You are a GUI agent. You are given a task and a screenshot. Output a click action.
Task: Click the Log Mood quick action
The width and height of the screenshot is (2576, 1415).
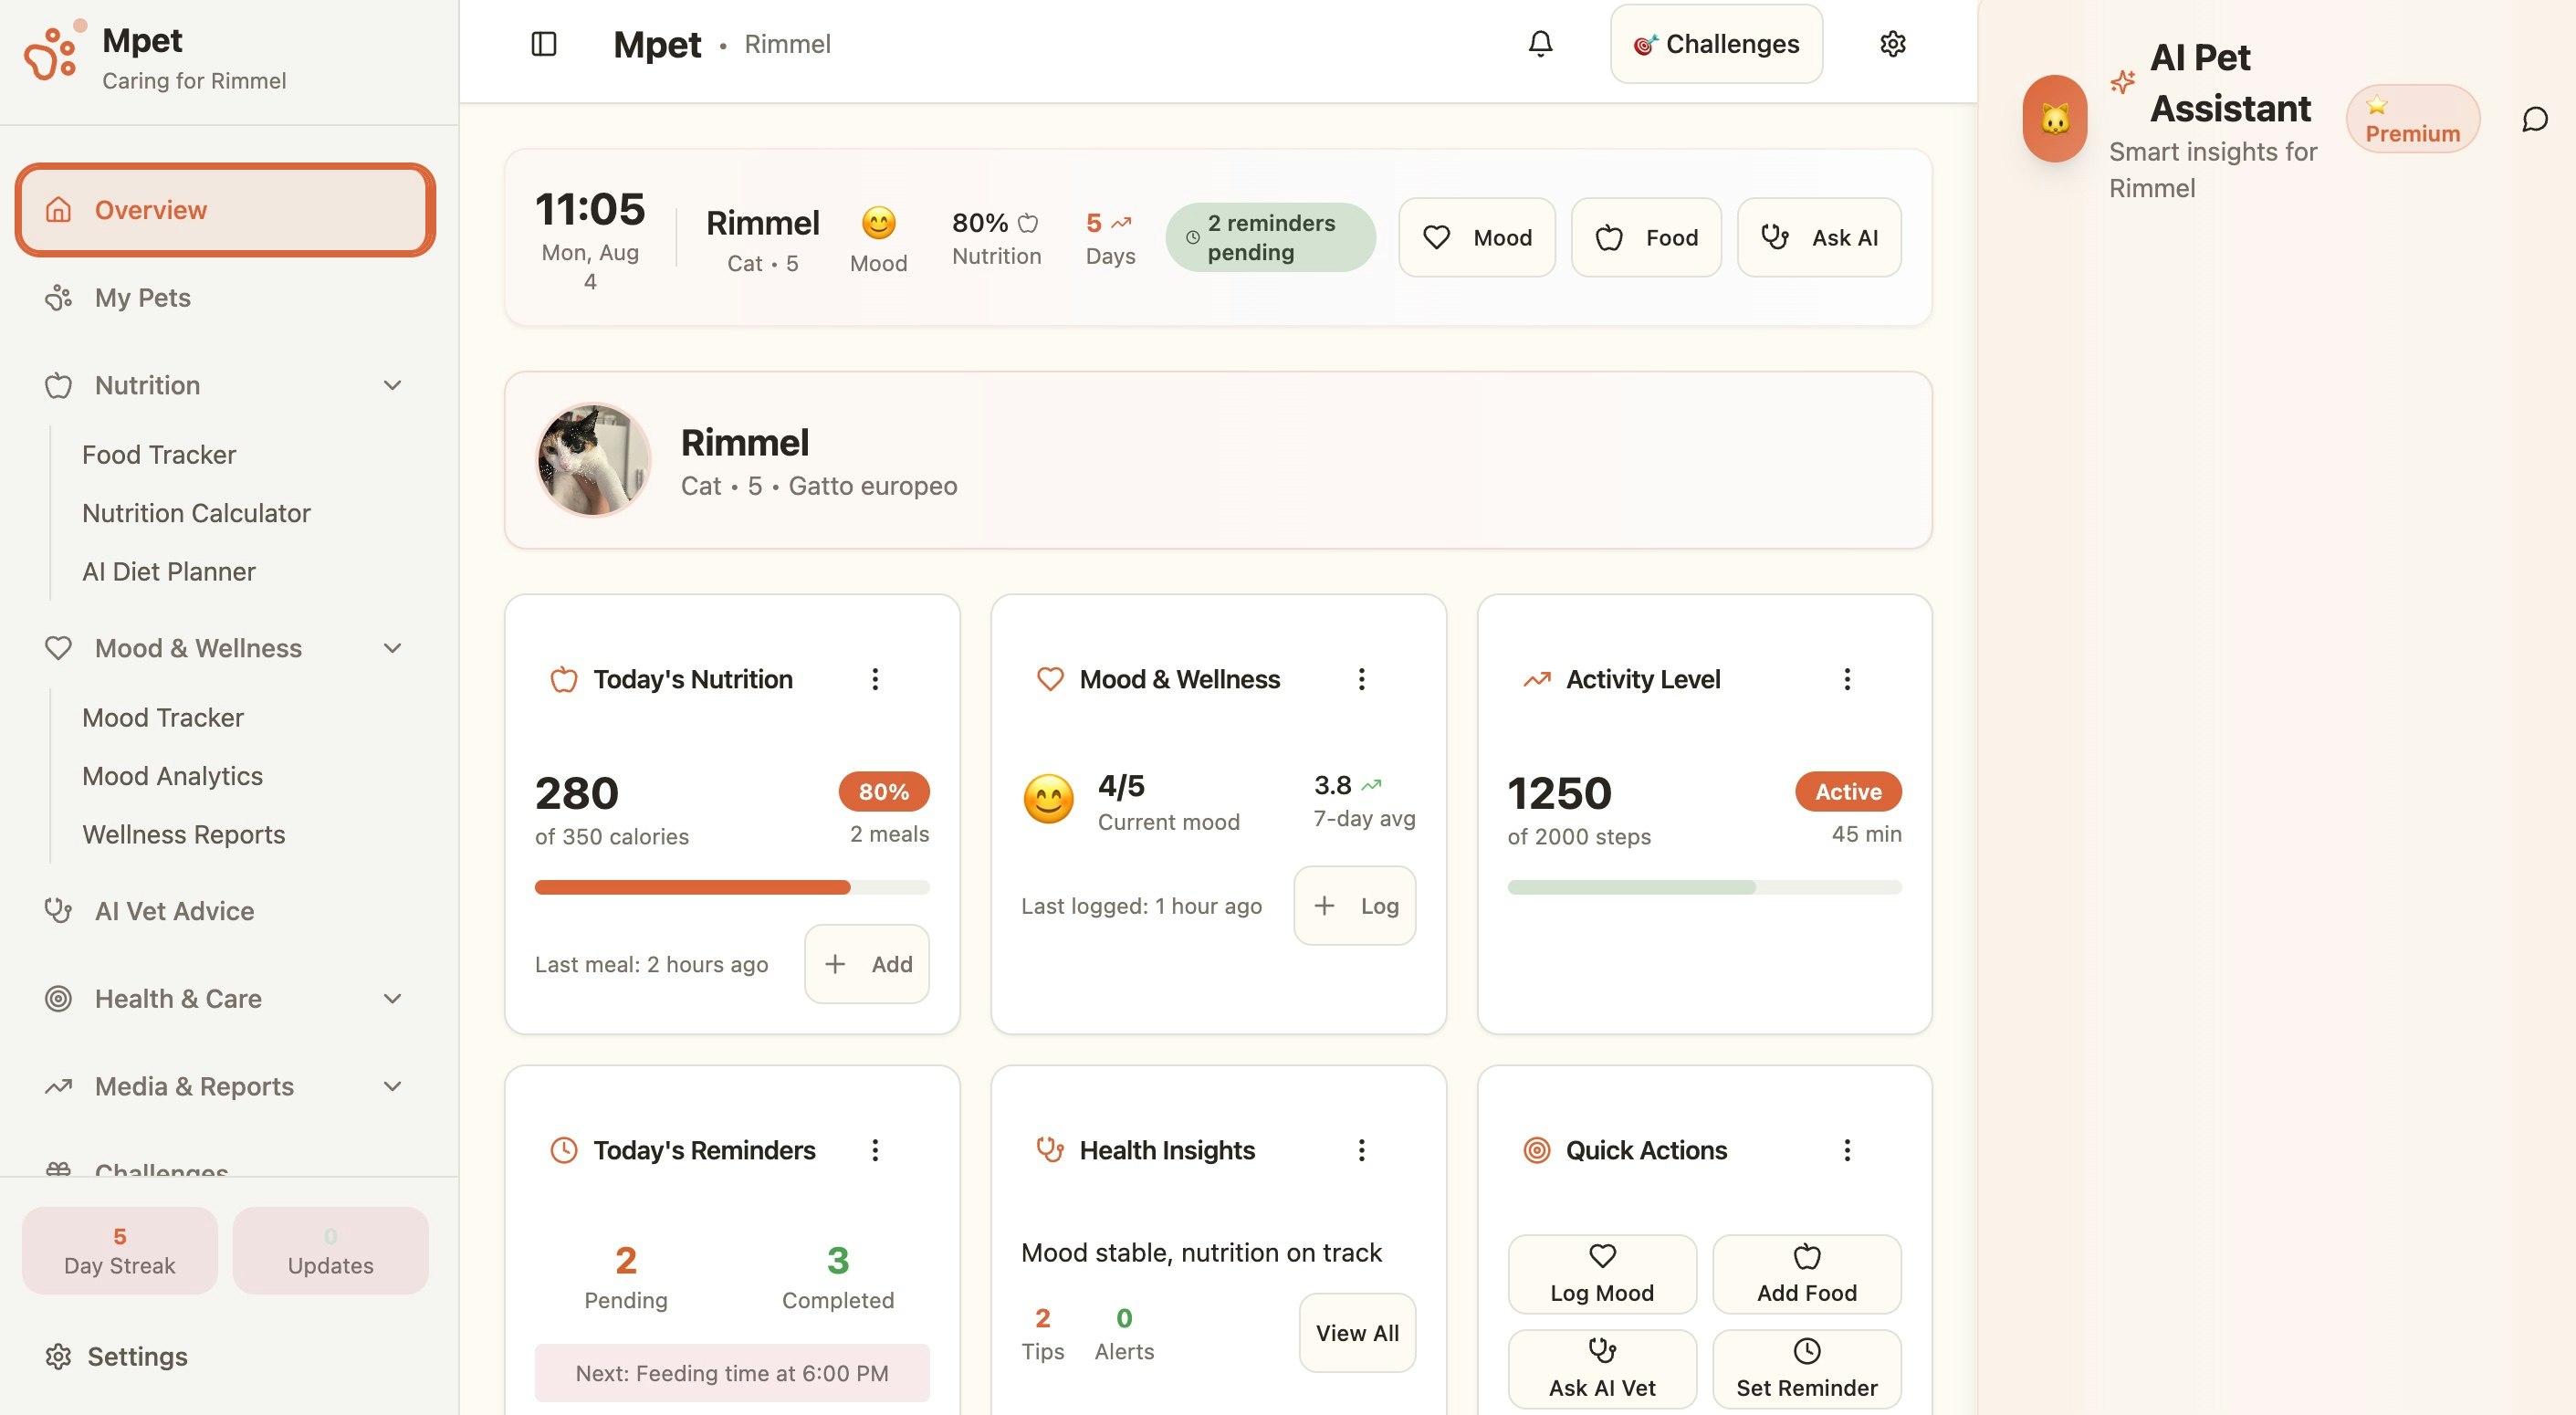click(x=1602, y=1274)
